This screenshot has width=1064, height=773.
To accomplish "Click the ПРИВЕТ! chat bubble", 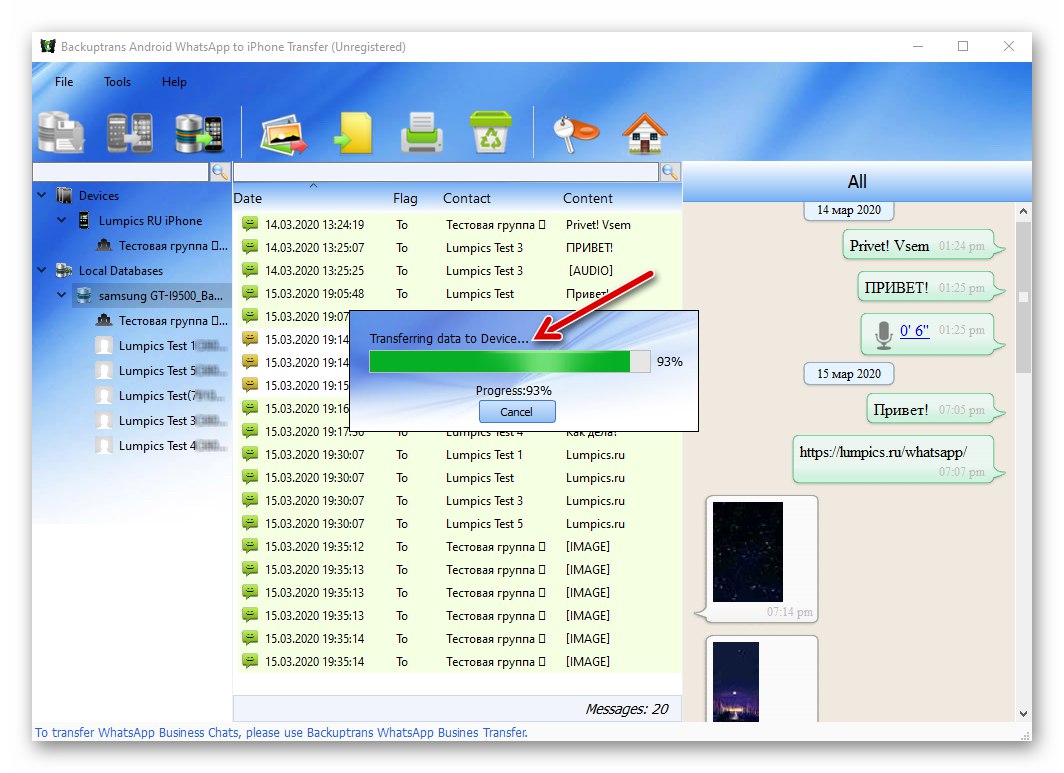I will coord(930,288).
